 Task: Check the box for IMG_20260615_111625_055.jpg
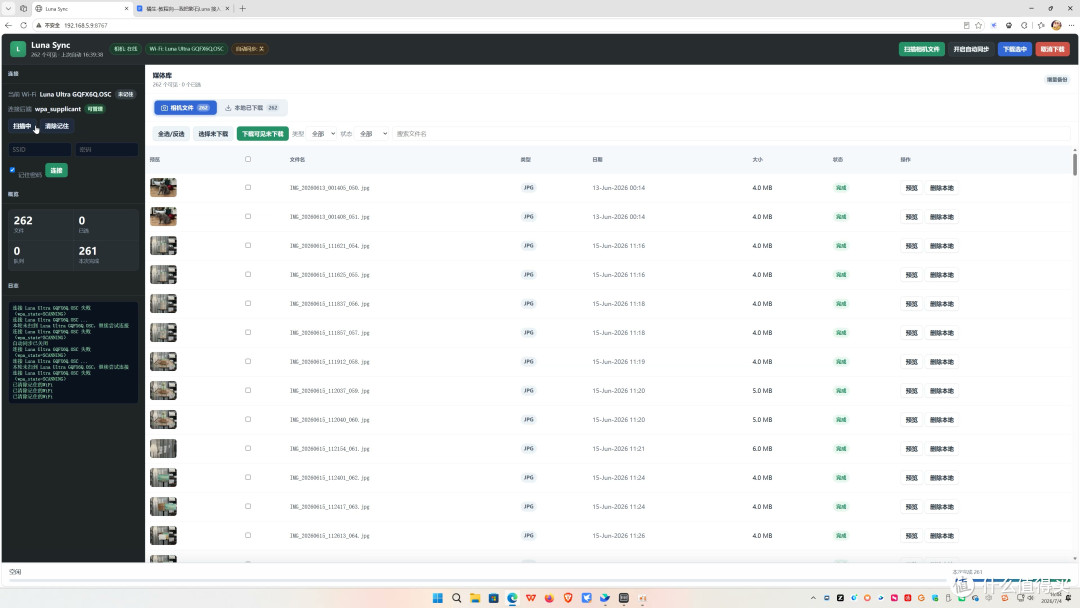point(248,274)
